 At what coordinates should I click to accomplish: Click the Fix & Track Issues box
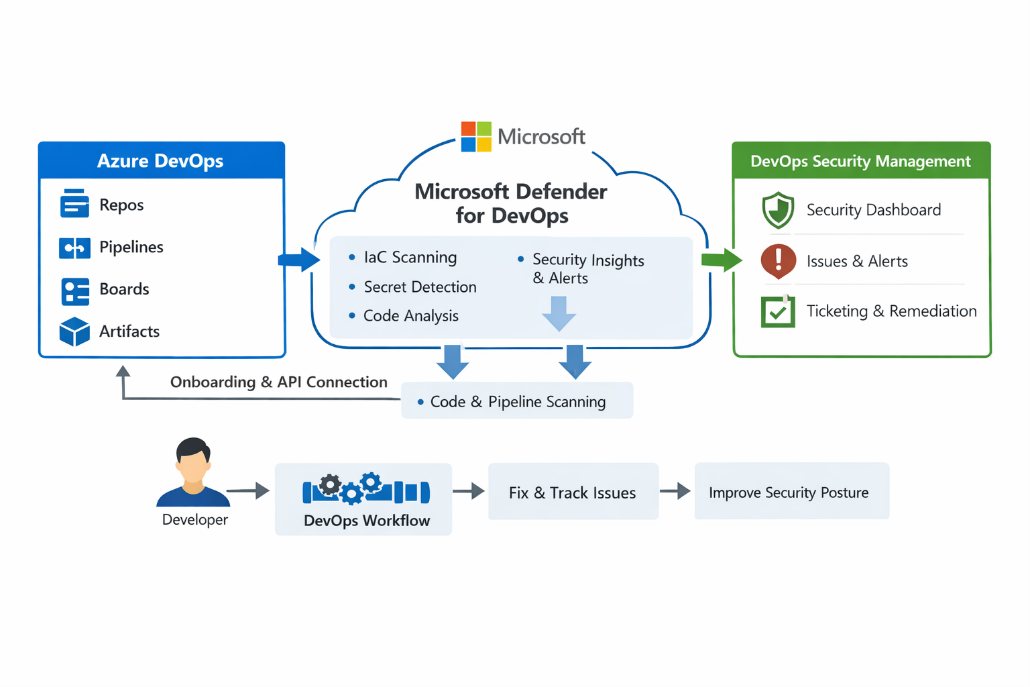click(573, 492)
